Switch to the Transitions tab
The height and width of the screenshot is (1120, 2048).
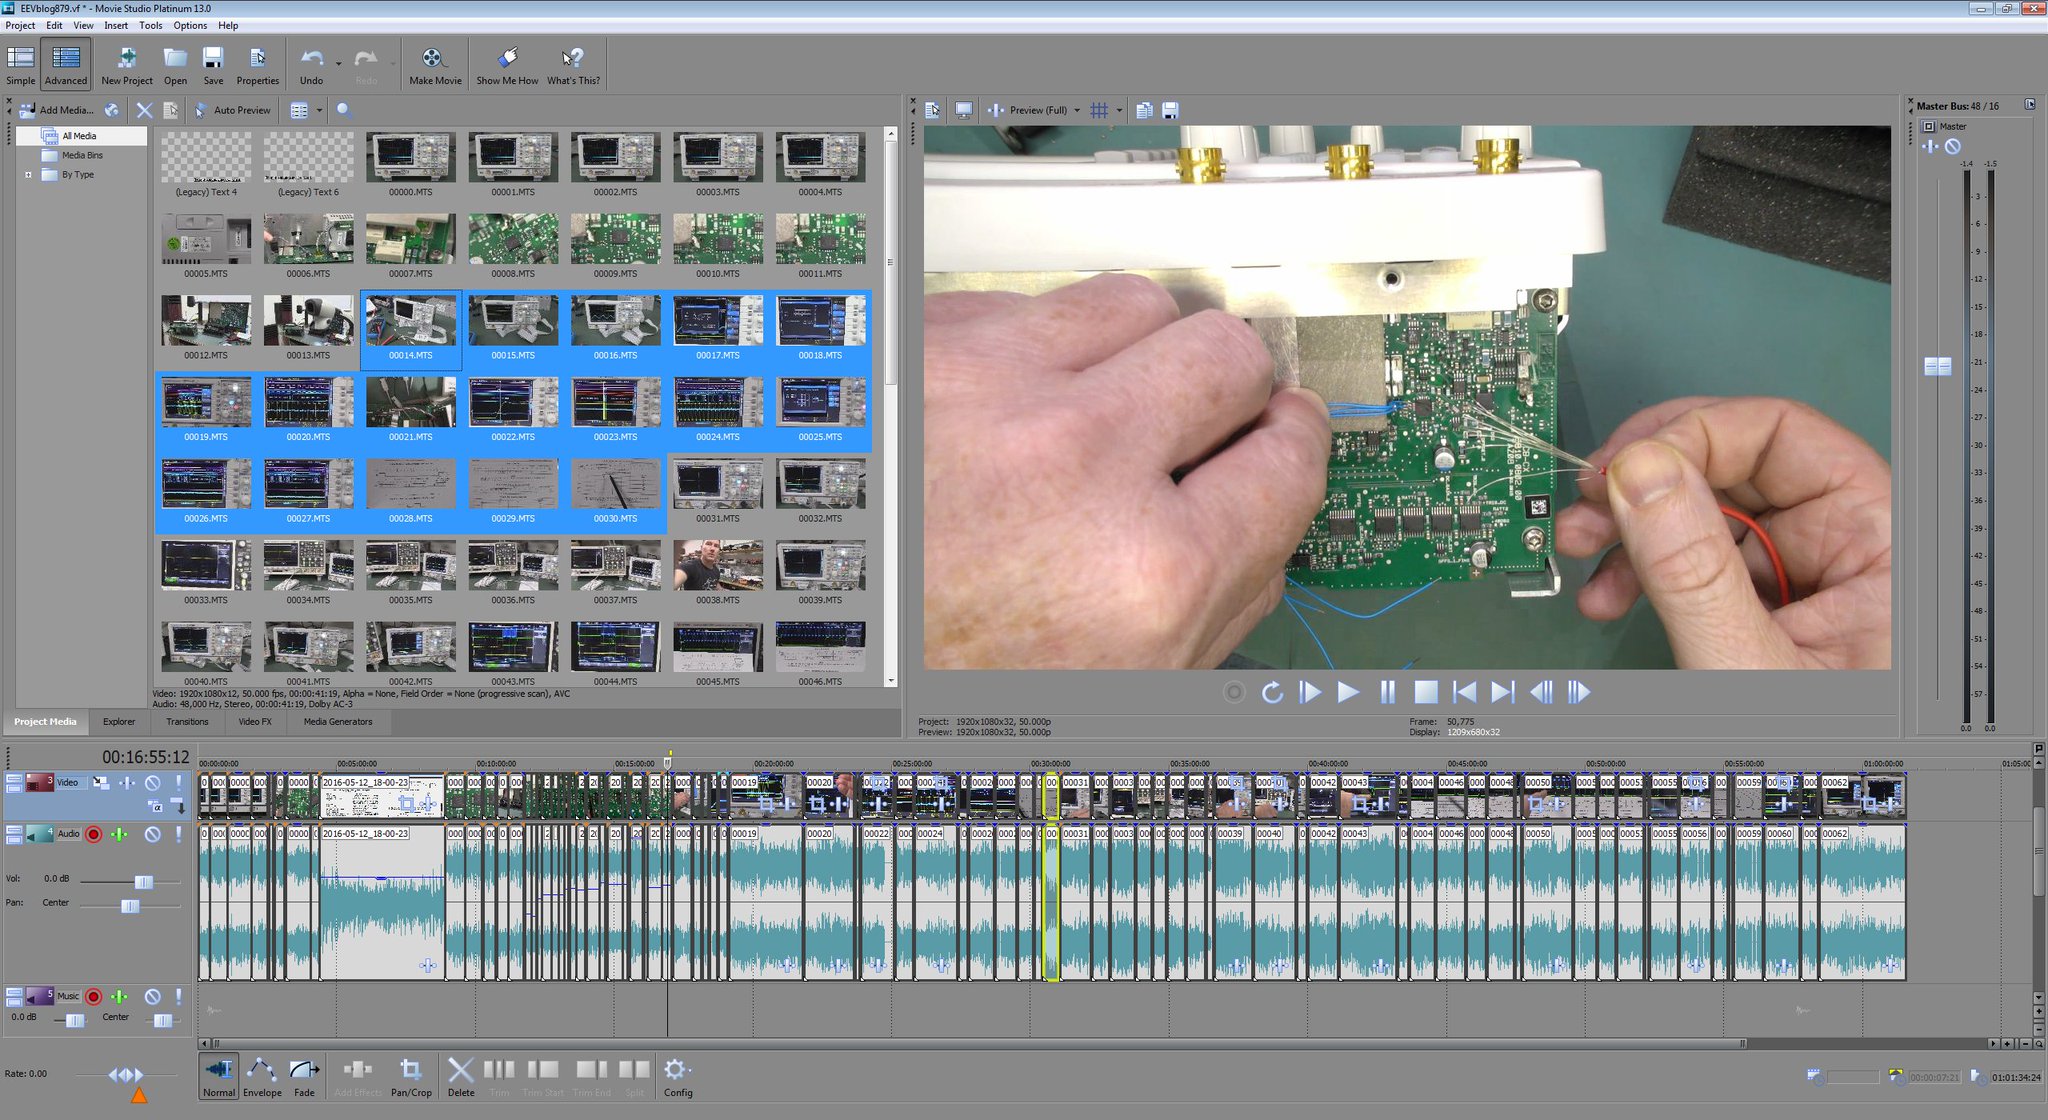187,722
